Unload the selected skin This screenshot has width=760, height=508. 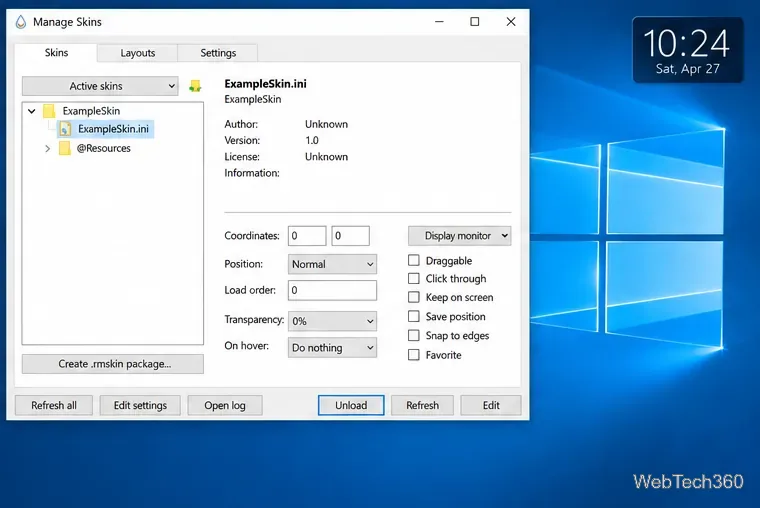351,405
